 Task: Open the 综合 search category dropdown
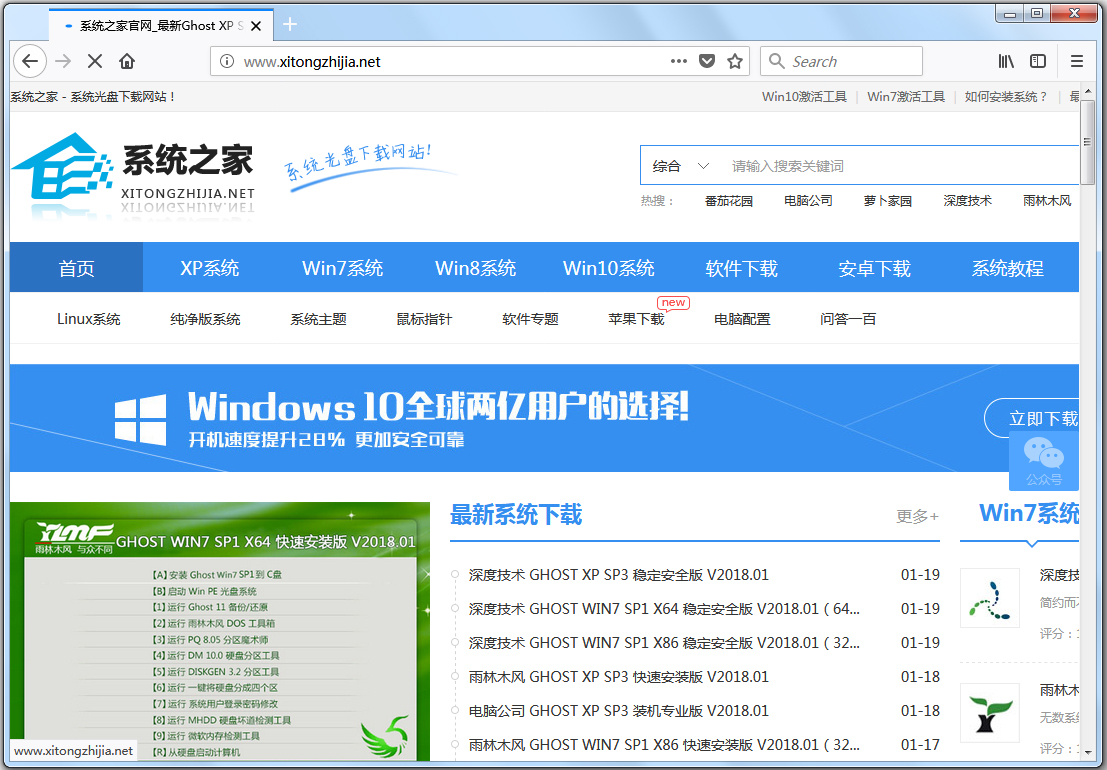(680, 166)
